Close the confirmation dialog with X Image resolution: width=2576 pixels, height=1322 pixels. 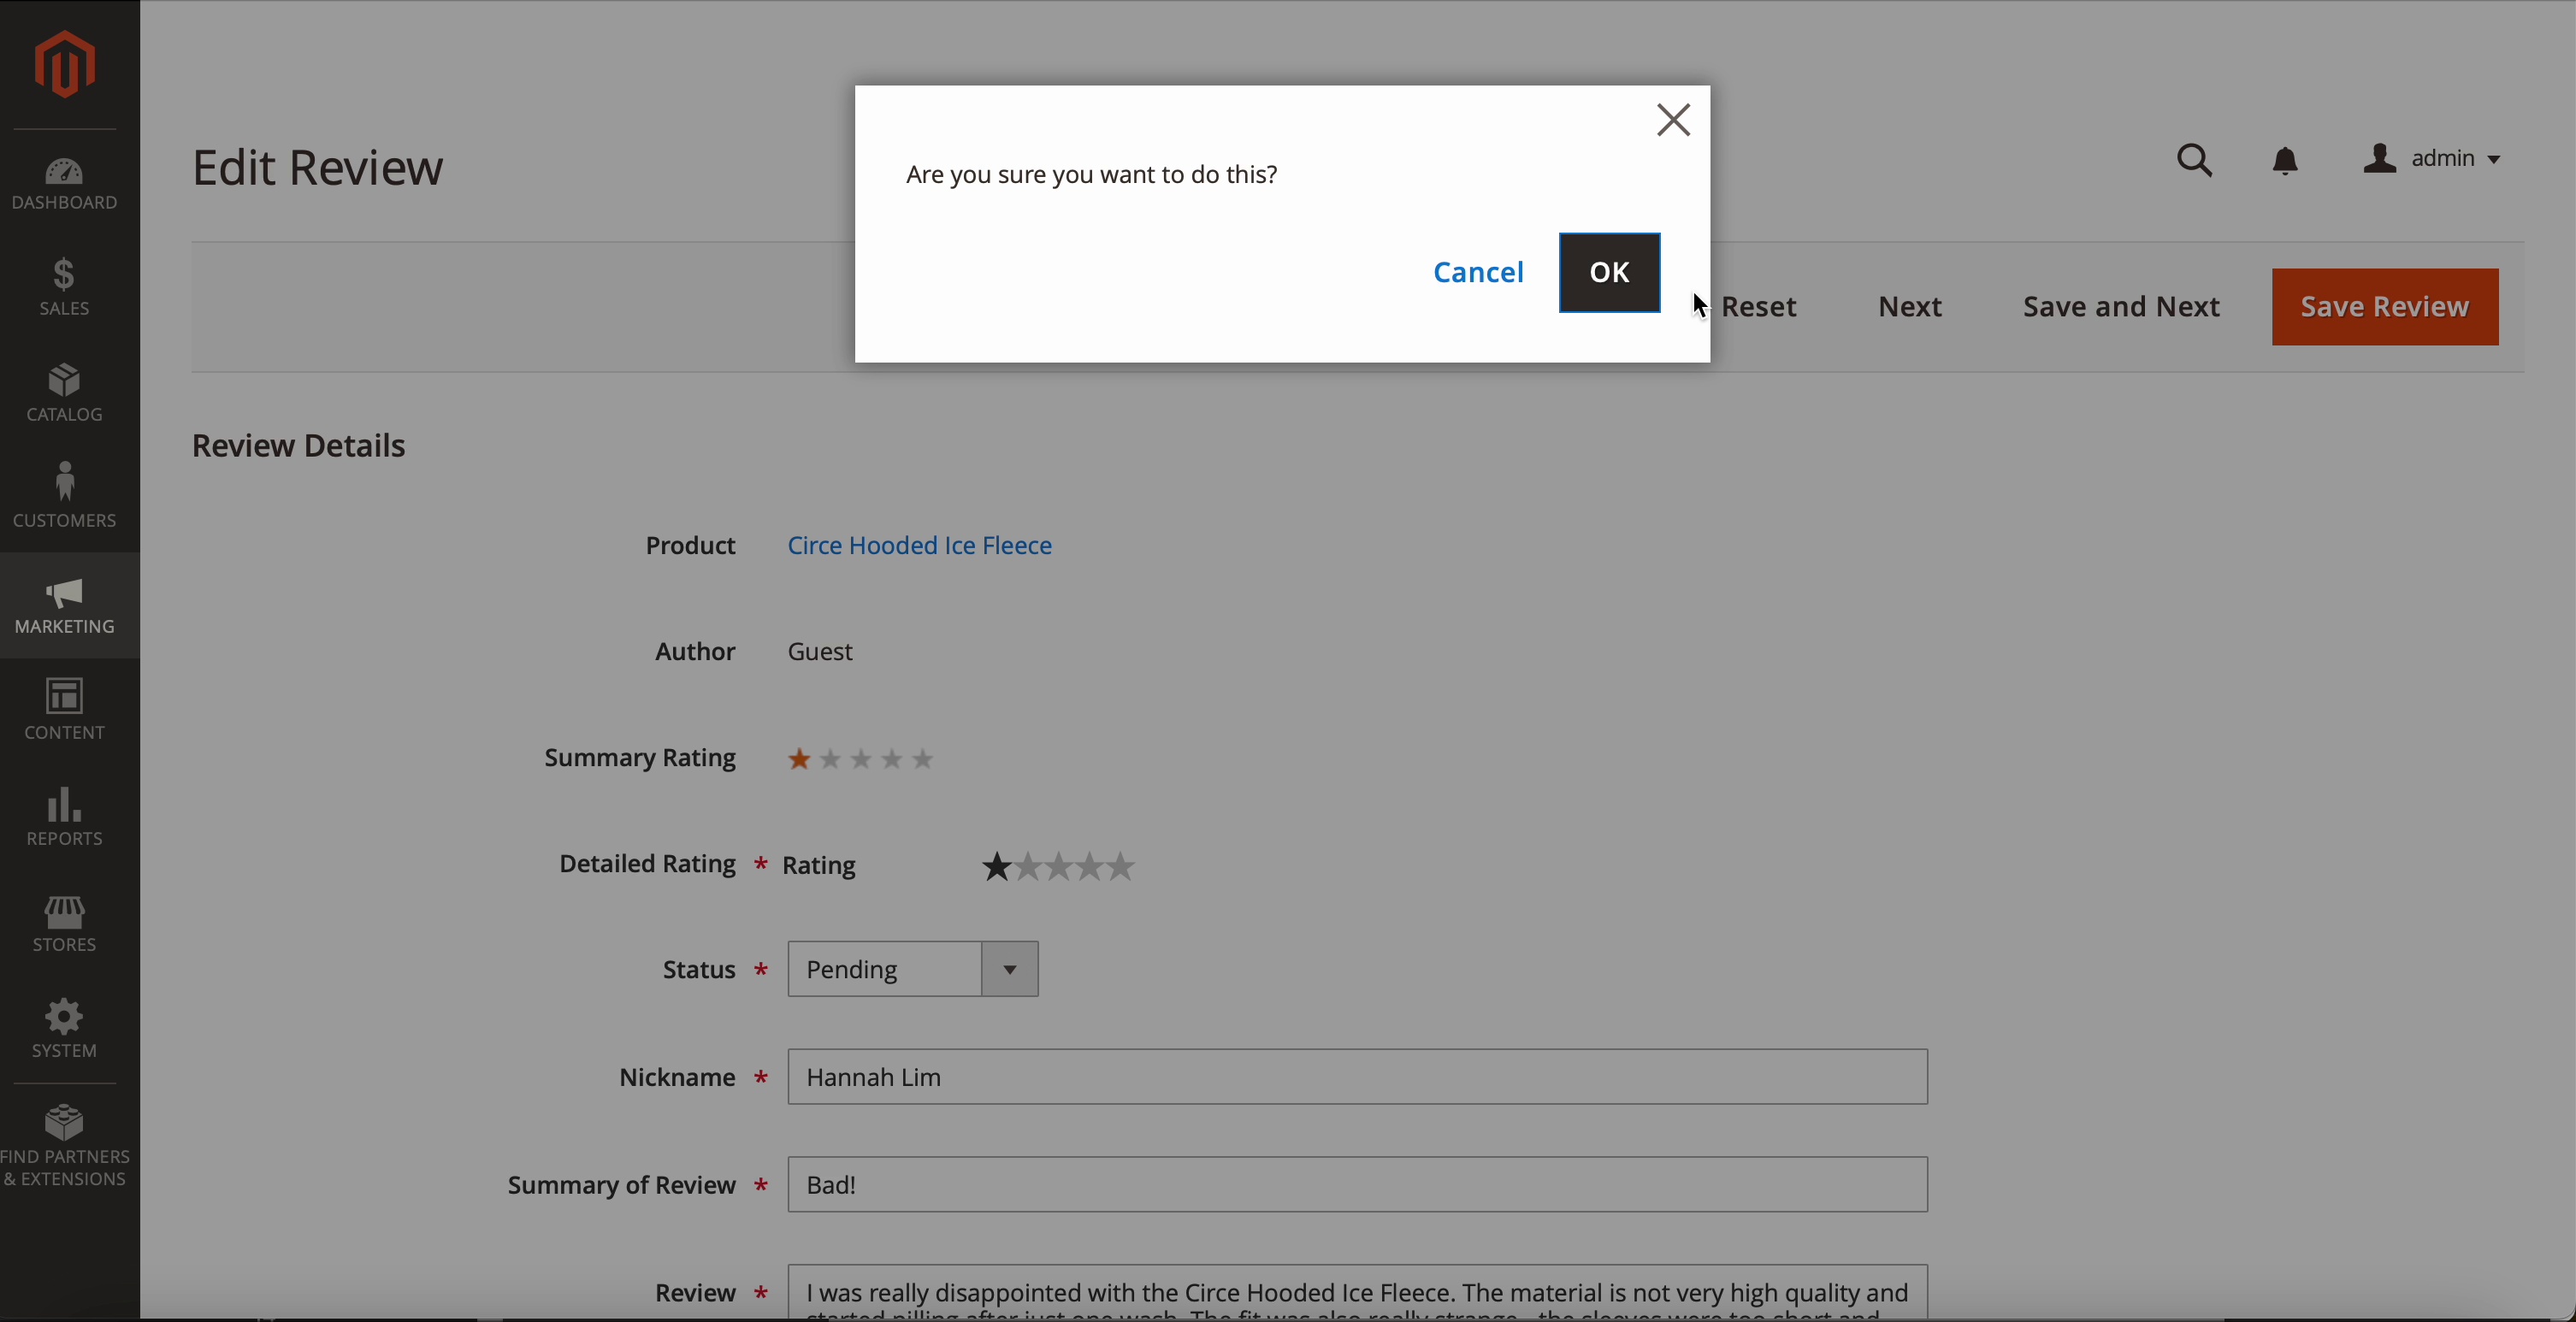click(1673, 120)
